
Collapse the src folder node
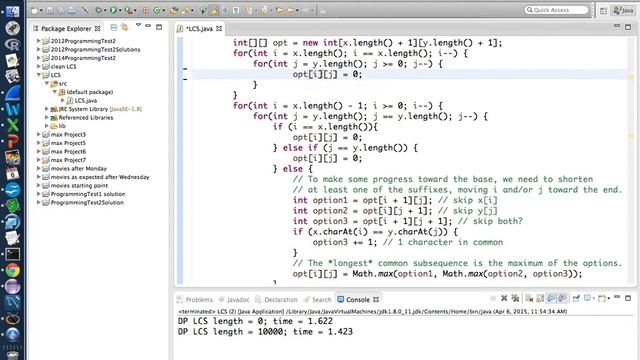pos(47,83)
